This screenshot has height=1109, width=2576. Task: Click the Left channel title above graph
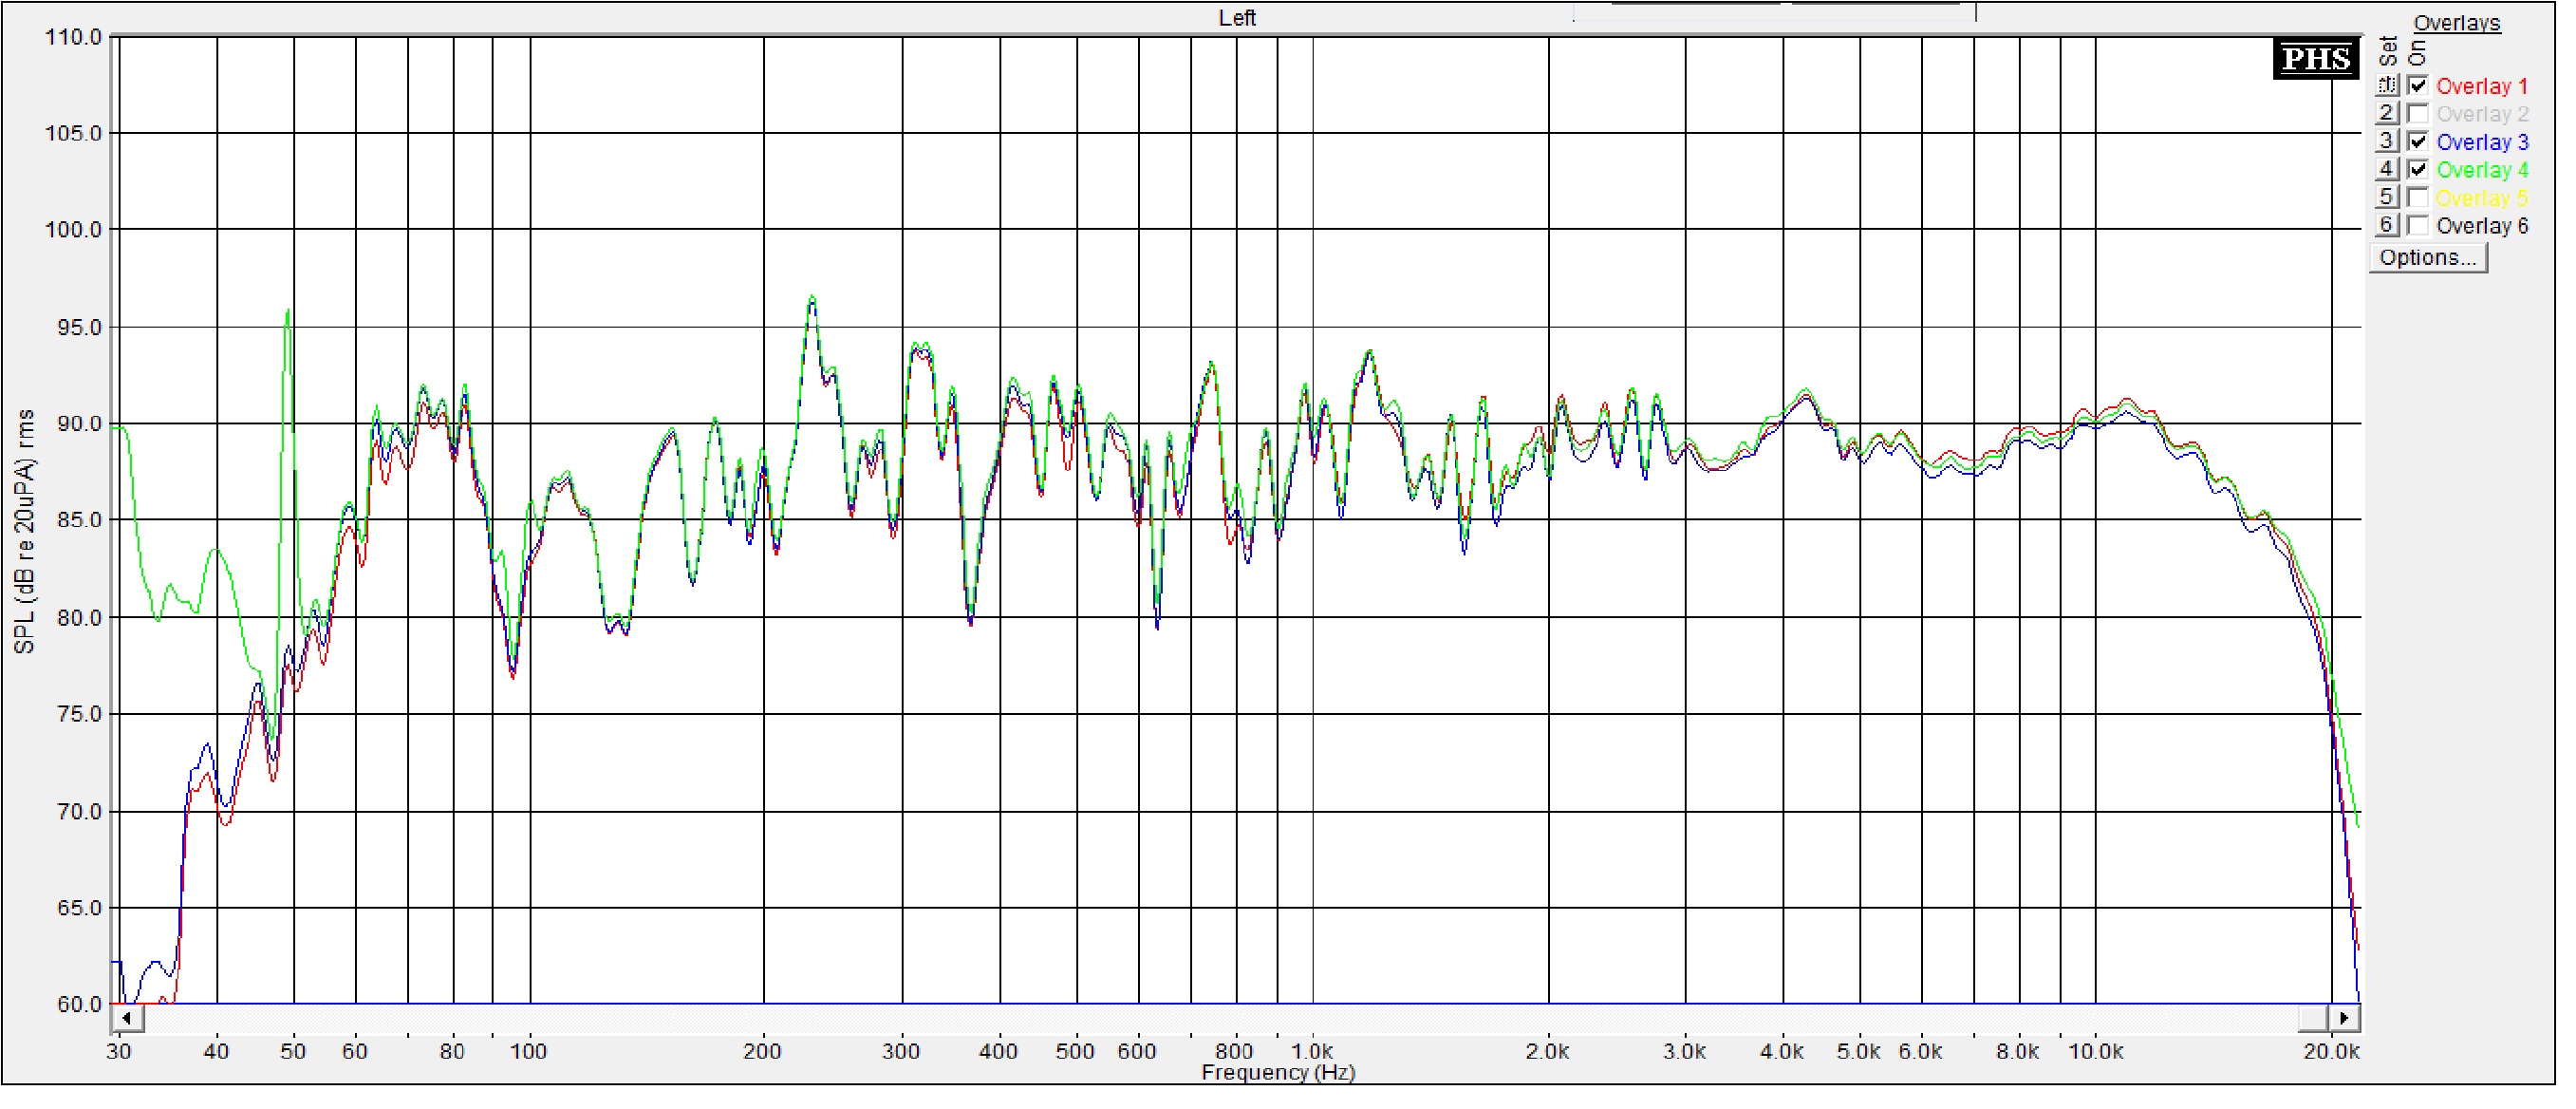pos(1236,18)
